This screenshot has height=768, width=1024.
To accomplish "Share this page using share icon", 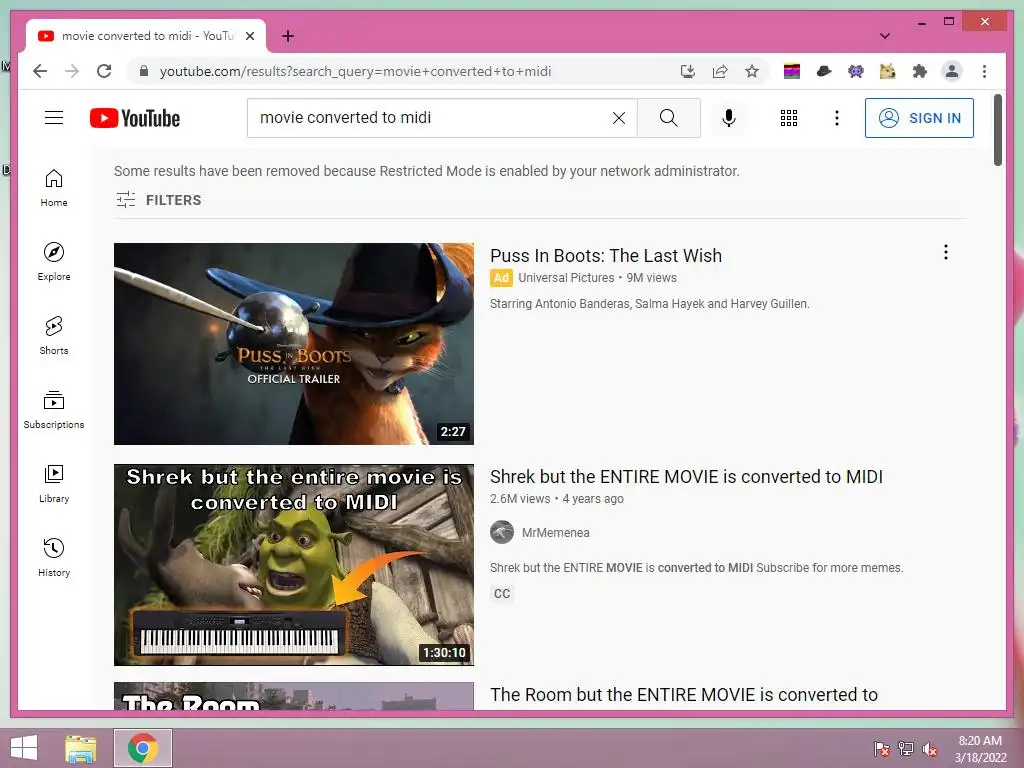I will [720, 71].
